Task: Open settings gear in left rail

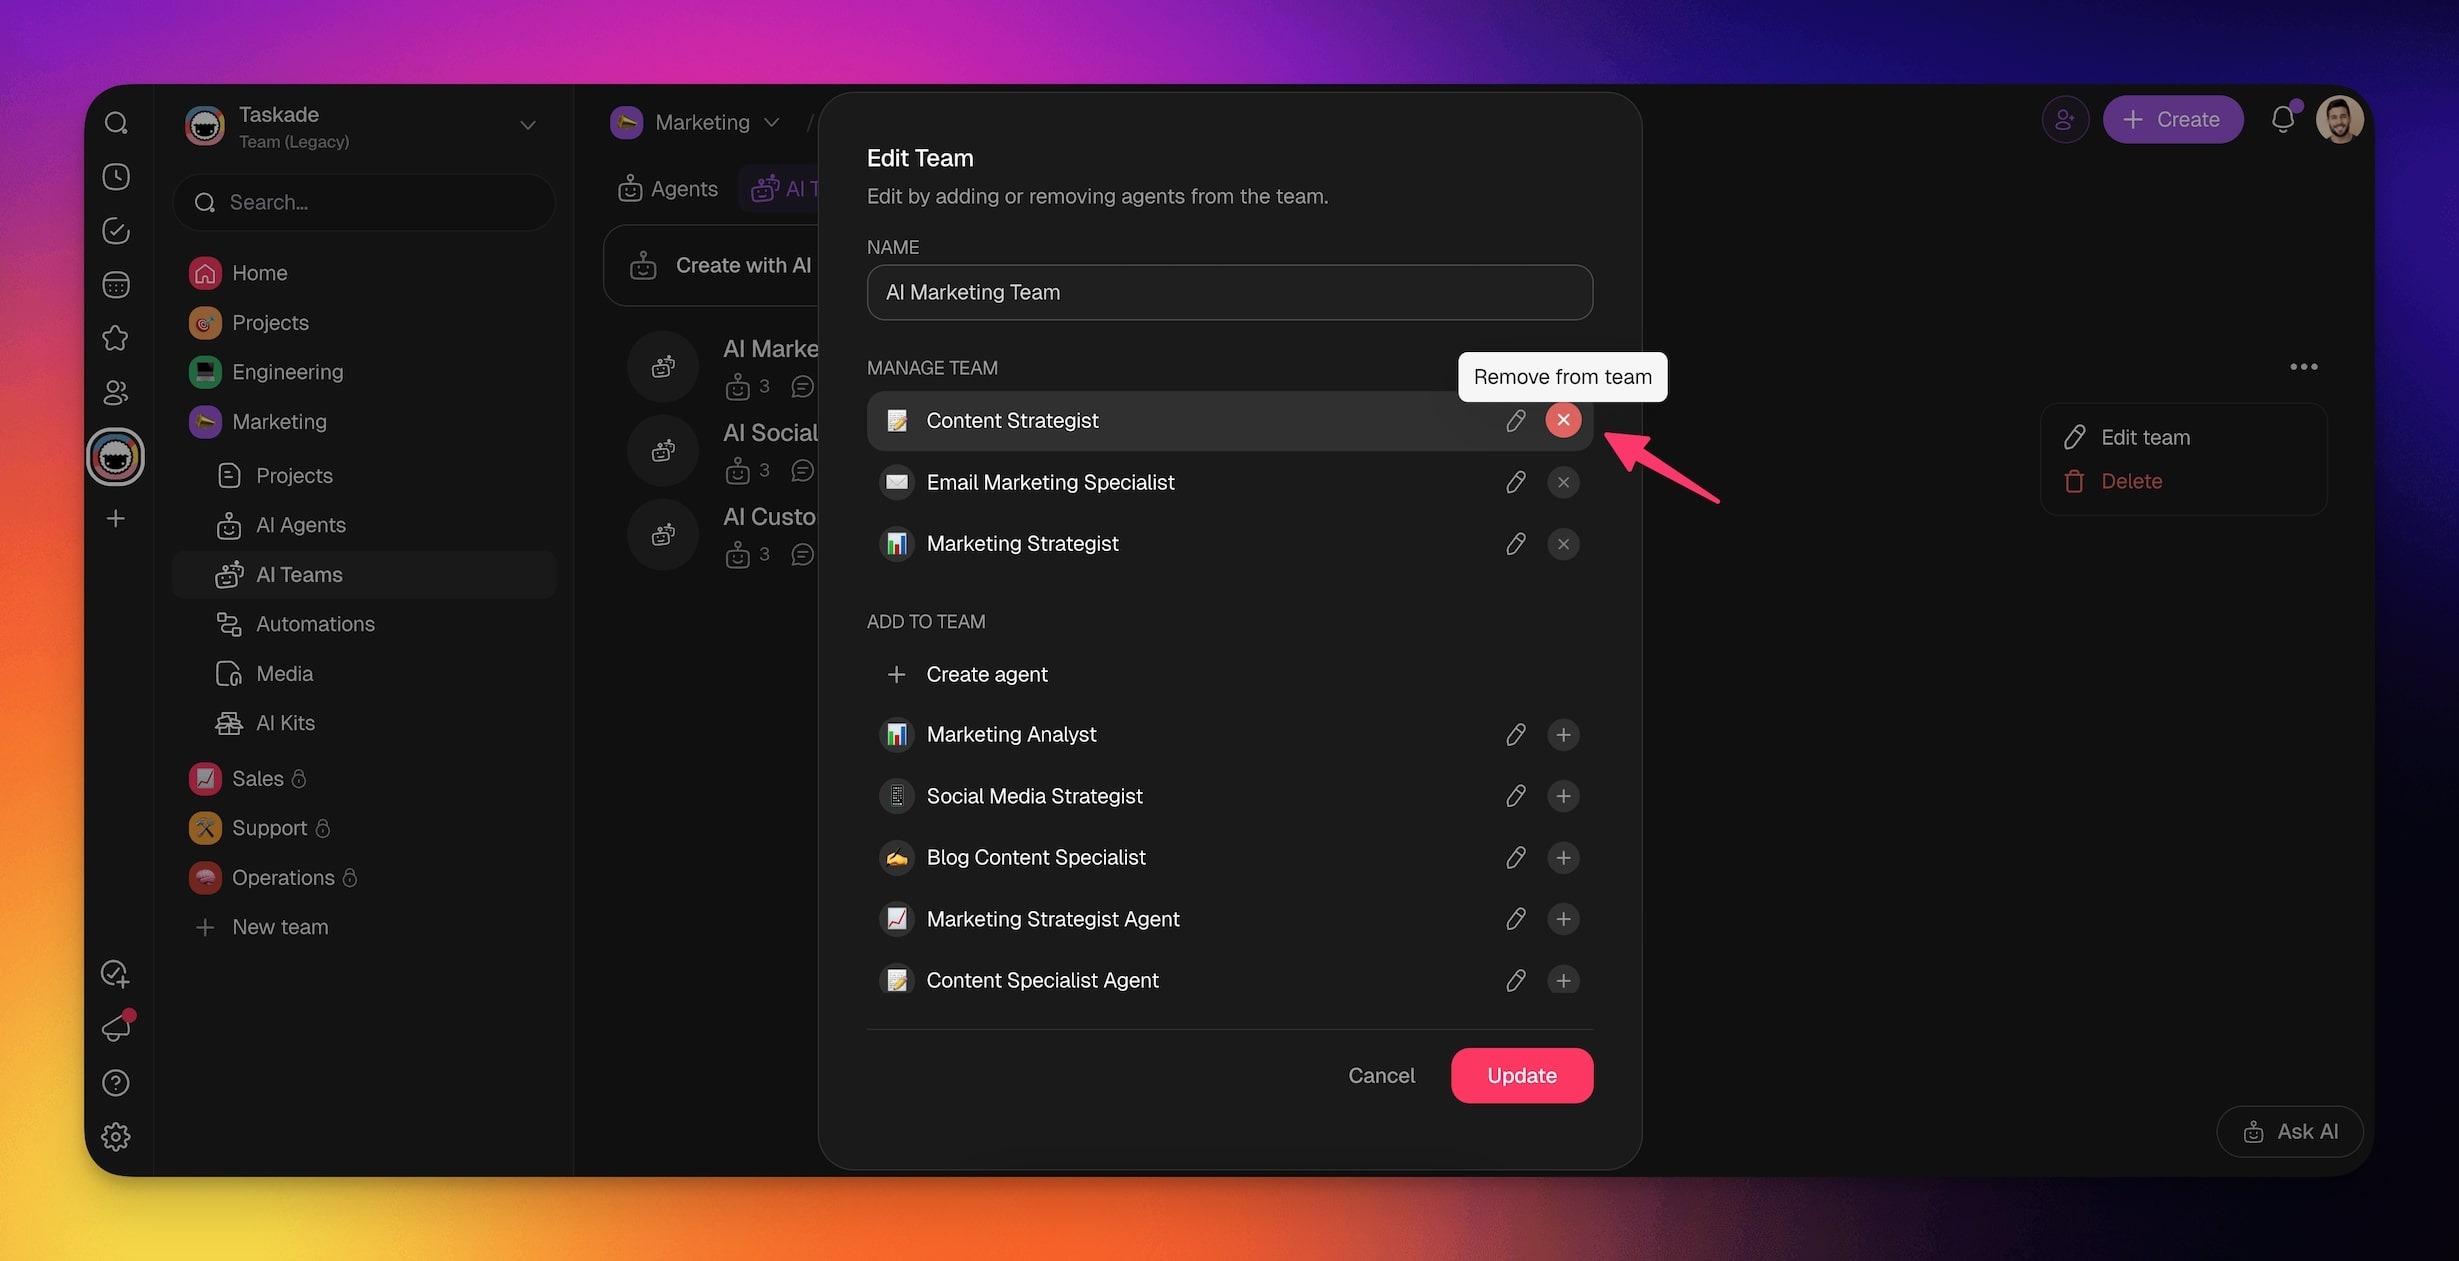Action: point(116,1137)
